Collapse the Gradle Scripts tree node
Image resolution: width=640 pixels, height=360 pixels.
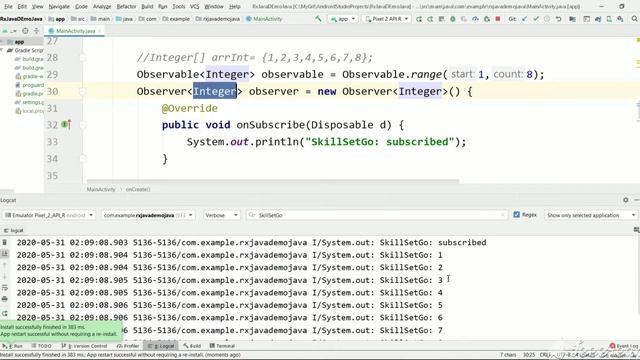tap(2, 50)
